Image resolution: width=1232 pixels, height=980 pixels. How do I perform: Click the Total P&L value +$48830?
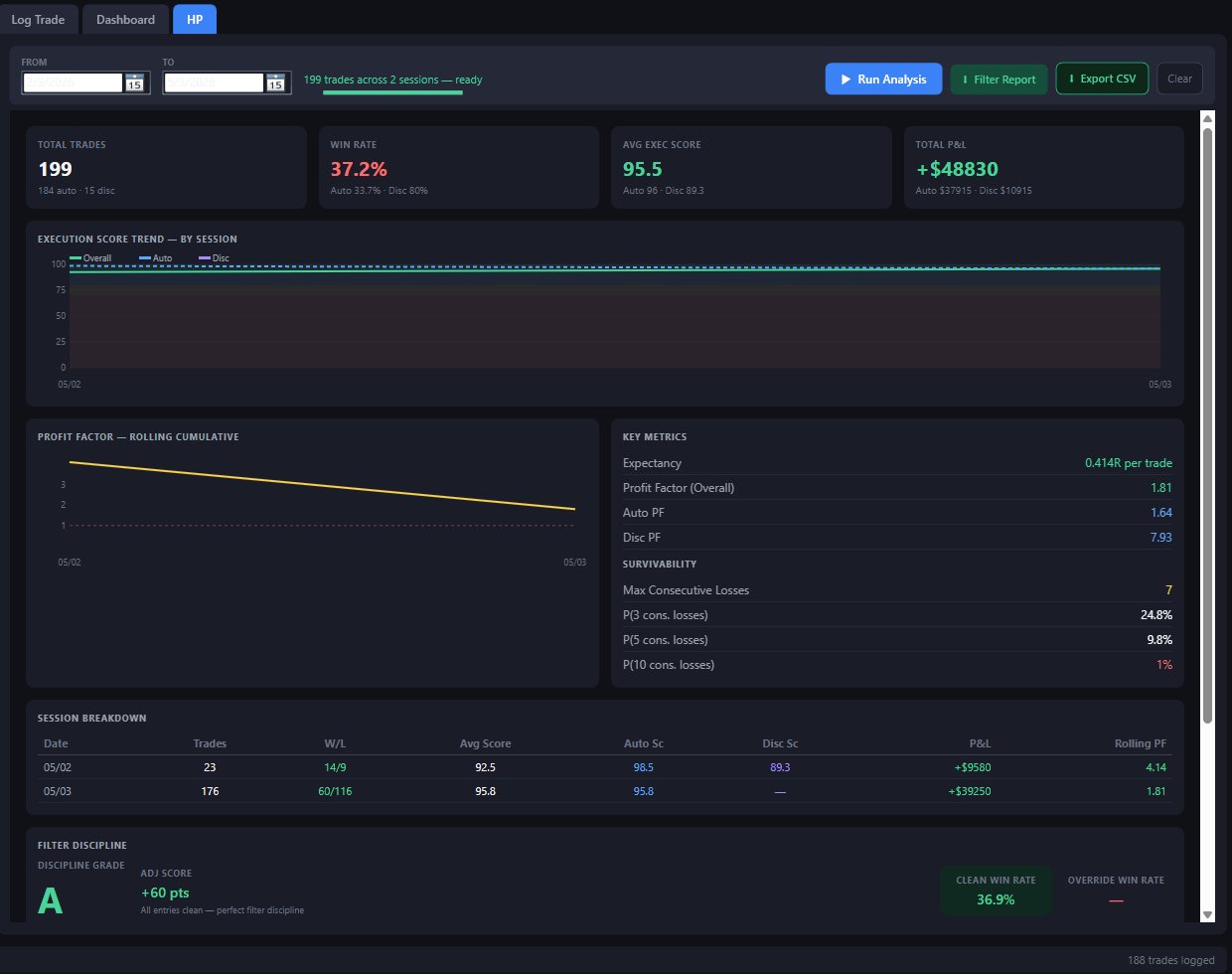click(957, 169)
